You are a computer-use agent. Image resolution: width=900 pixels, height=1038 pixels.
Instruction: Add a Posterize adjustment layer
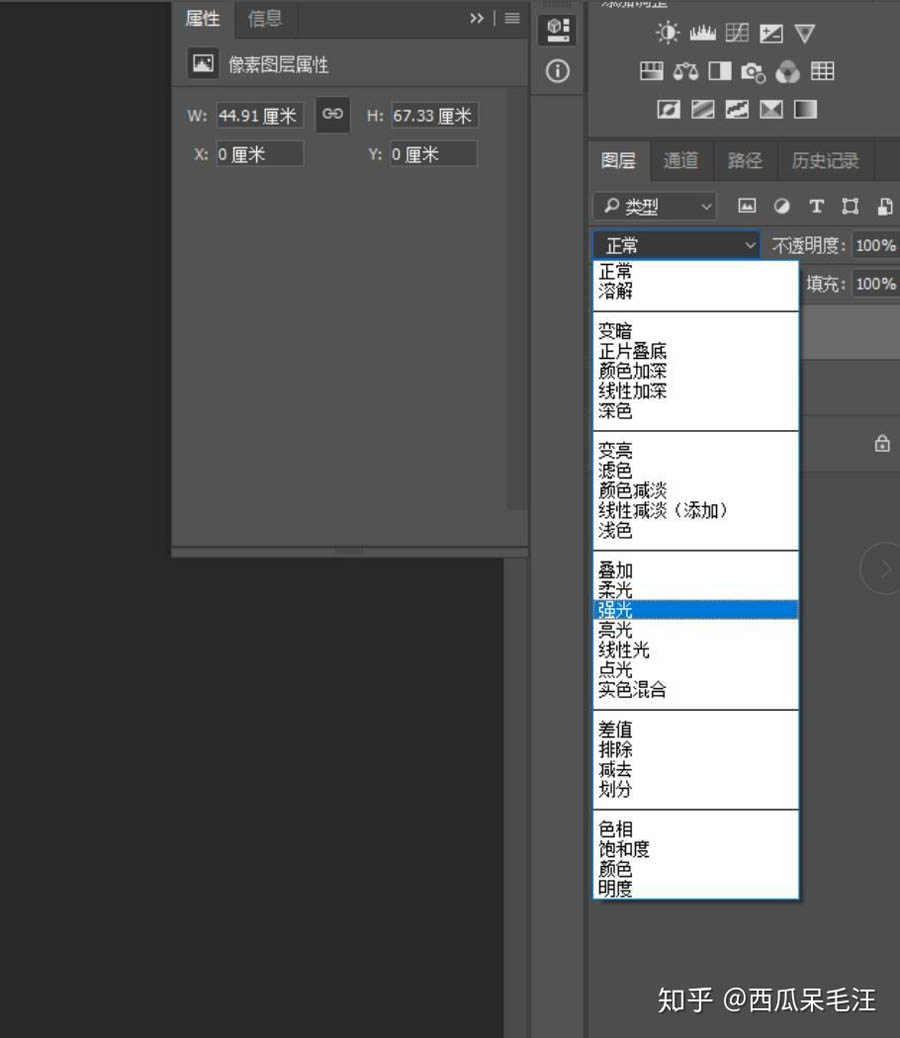(x=703, y=109)
